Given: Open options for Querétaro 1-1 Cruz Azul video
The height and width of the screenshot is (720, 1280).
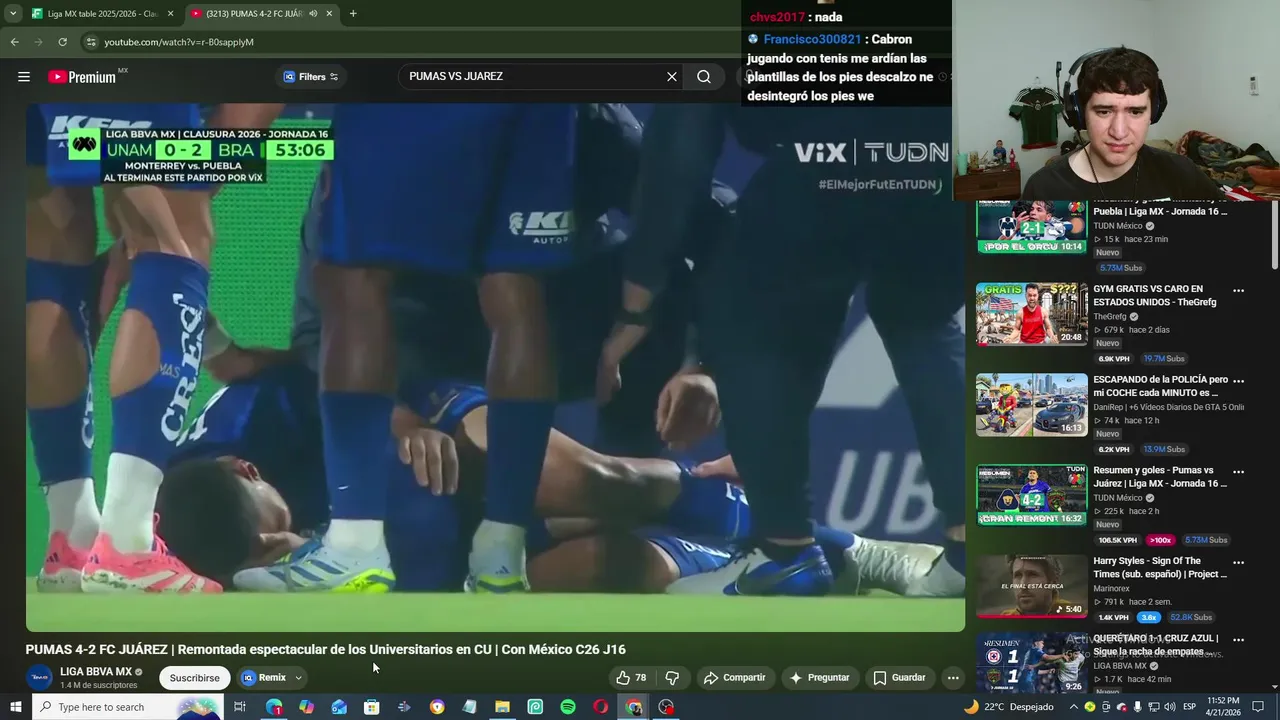Looking at the screenshot, I should [1238, 640].
